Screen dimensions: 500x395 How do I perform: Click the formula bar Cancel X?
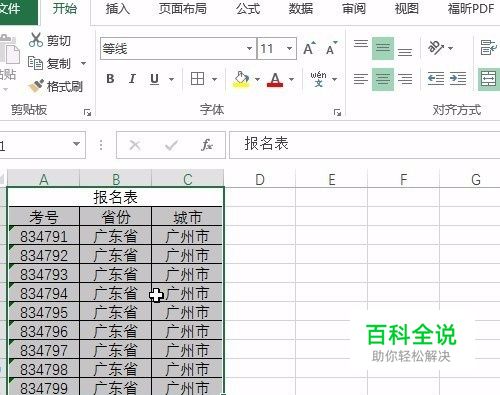135,145
